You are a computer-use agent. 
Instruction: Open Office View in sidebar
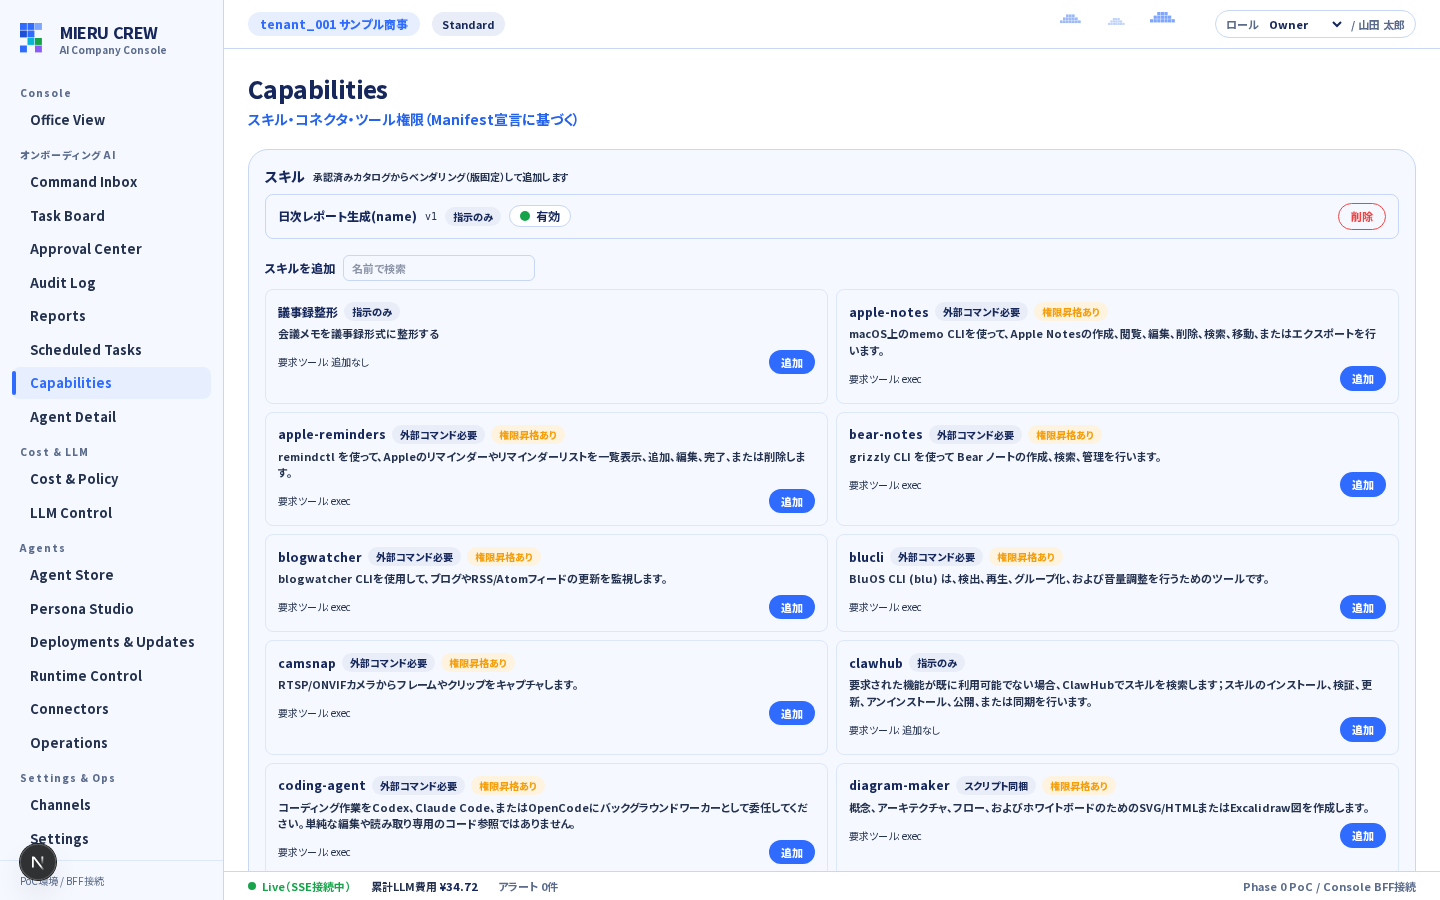[111, 120]
